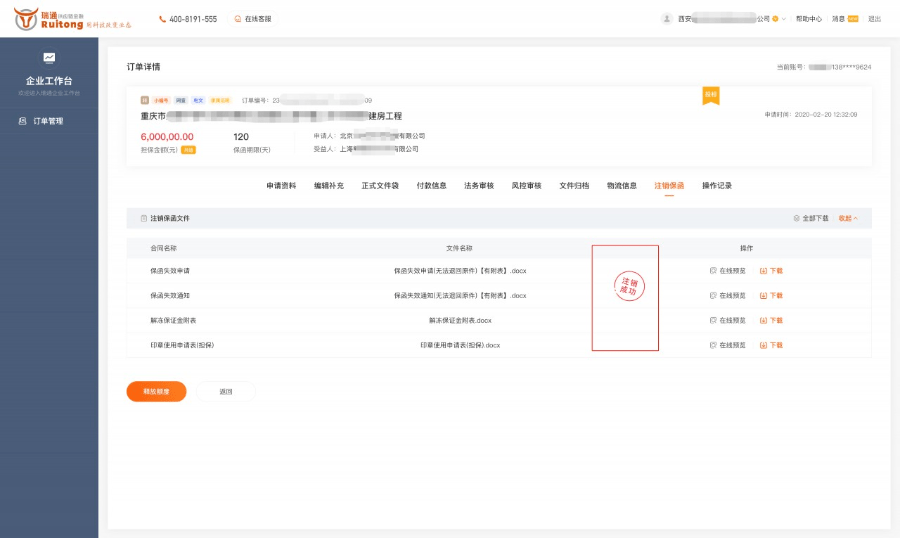Expand the account dropdown chevron
Image resolution: width=900 pixels, height=538 pixels.
(x=783, y=19)
